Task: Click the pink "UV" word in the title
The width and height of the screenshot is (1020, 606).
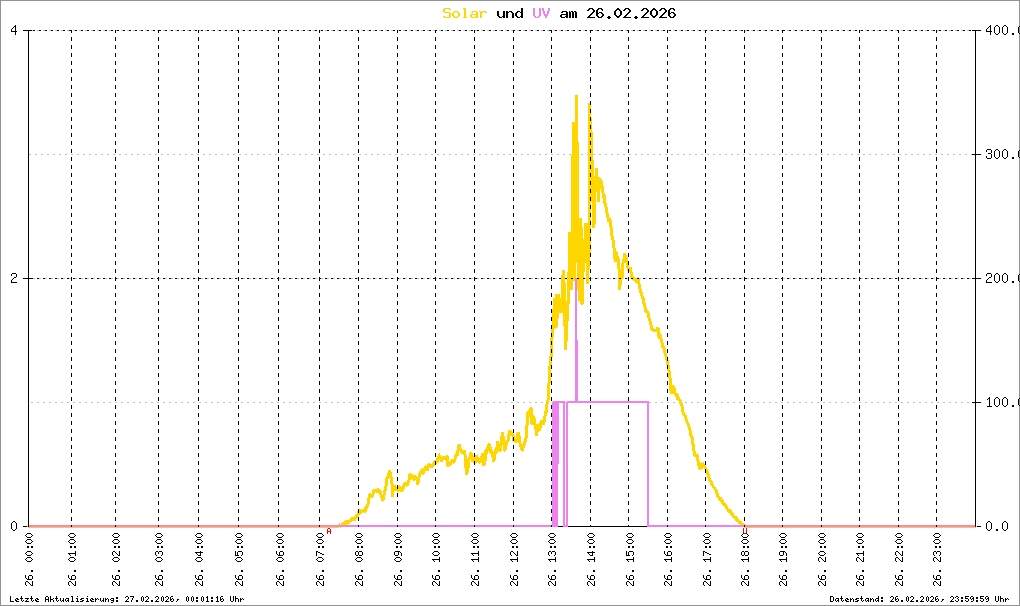Action: (x=541, y=14)
